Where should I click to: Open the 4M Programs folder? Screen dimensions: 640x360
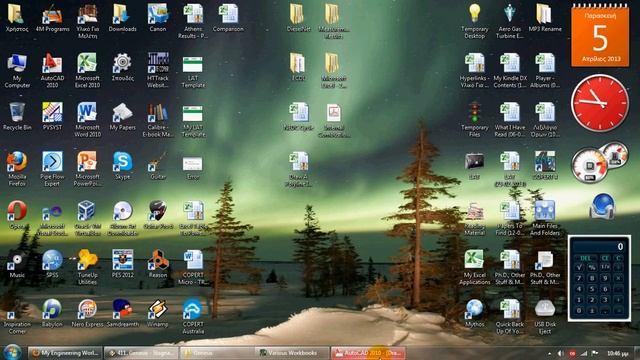click(x=52, y=18)
